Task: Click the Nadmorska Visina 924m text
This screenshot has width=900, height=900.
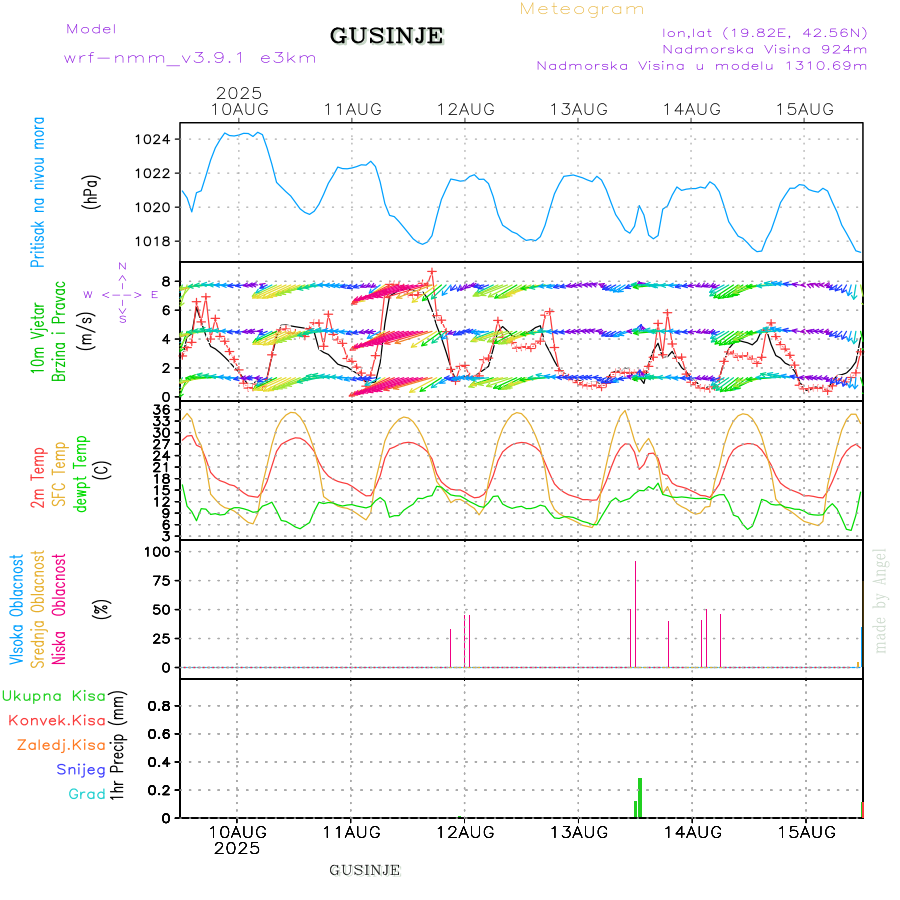Action: point(764,48)
